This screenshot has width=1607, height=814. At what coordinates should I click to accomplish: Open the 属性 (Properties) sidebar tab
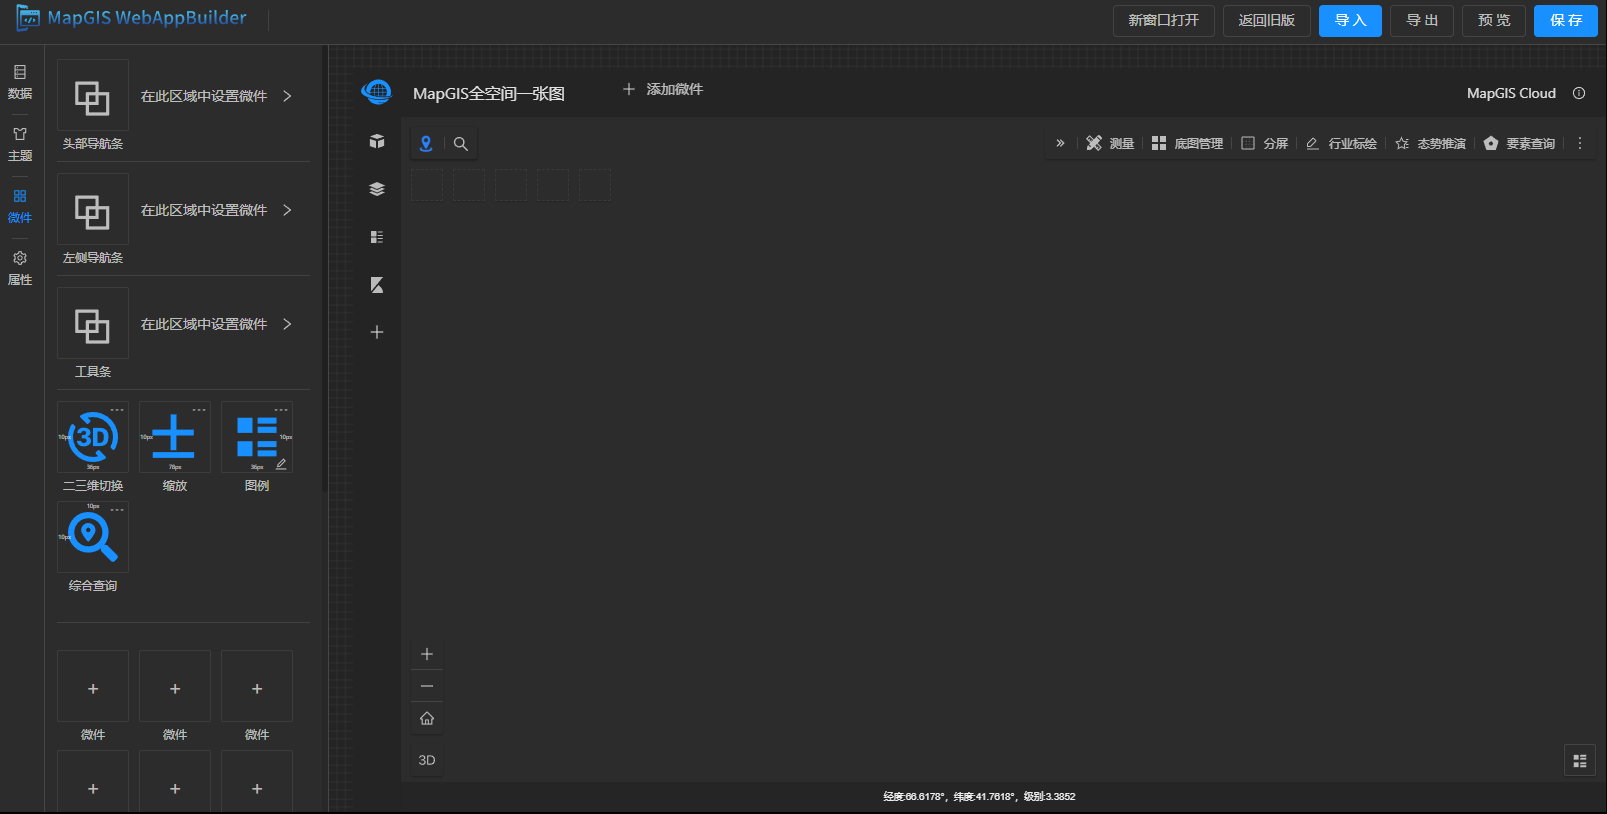tap(20, 268)
